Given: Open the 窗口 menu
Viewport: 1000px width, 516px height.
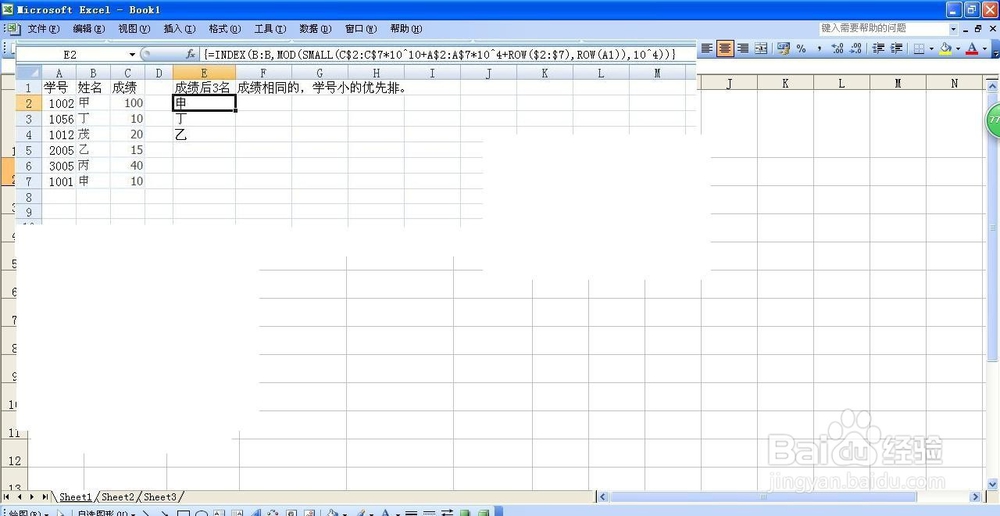Looking at the screenshot, I should [x=360, y=29].
